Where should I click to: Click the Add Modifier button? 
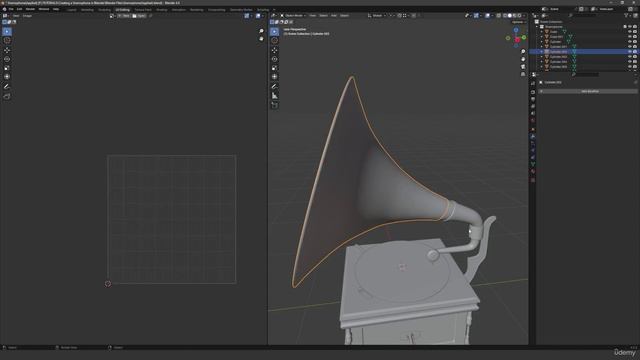pos(589,91)
